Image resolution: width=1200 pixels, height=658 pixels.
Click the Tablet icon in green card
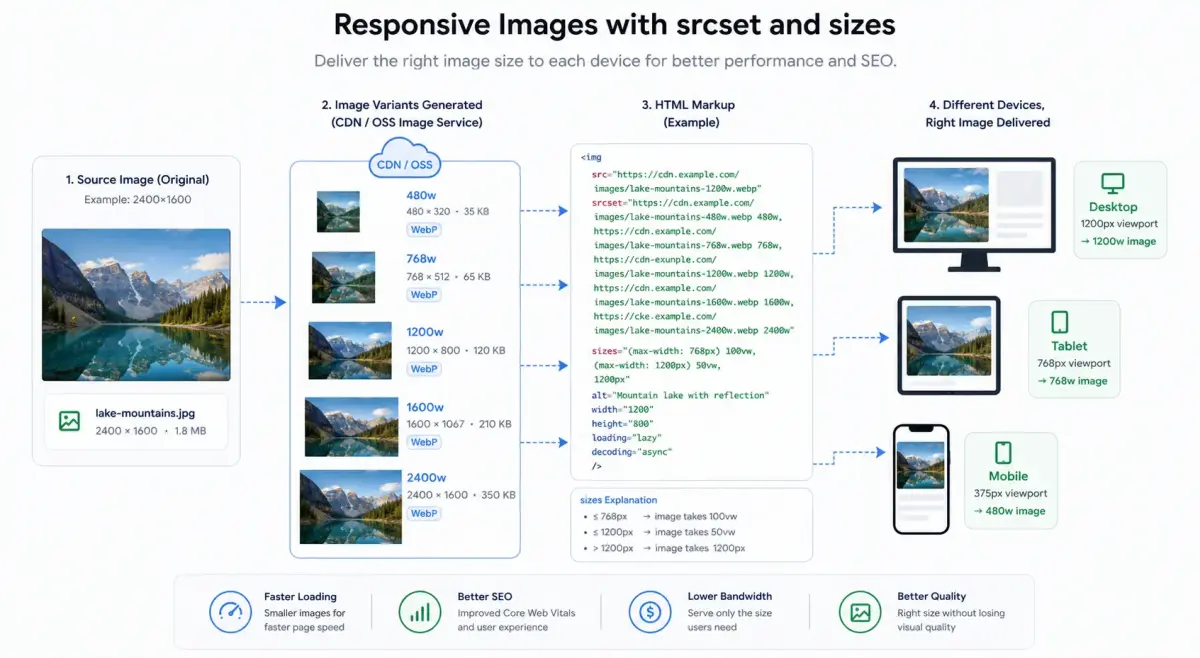tap(1060, 322)
